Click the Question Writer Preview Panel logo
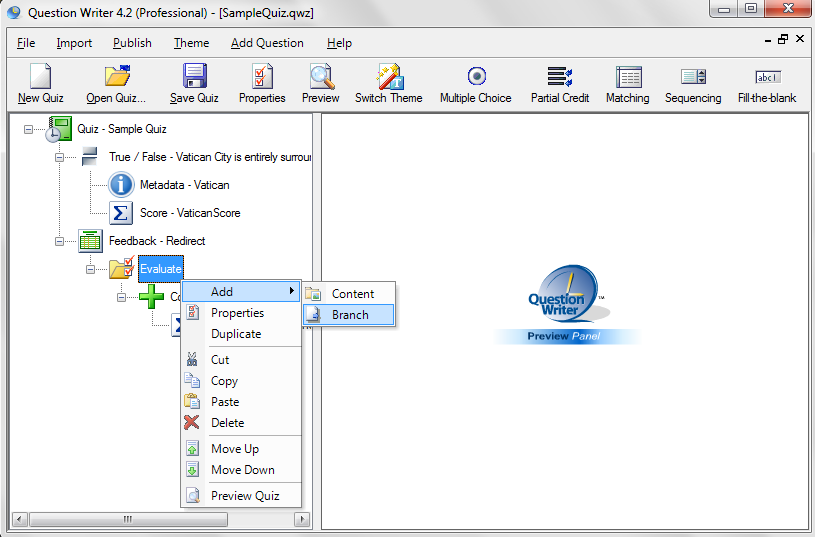This screenshot has height=537, width=815. tap(567, 304)
